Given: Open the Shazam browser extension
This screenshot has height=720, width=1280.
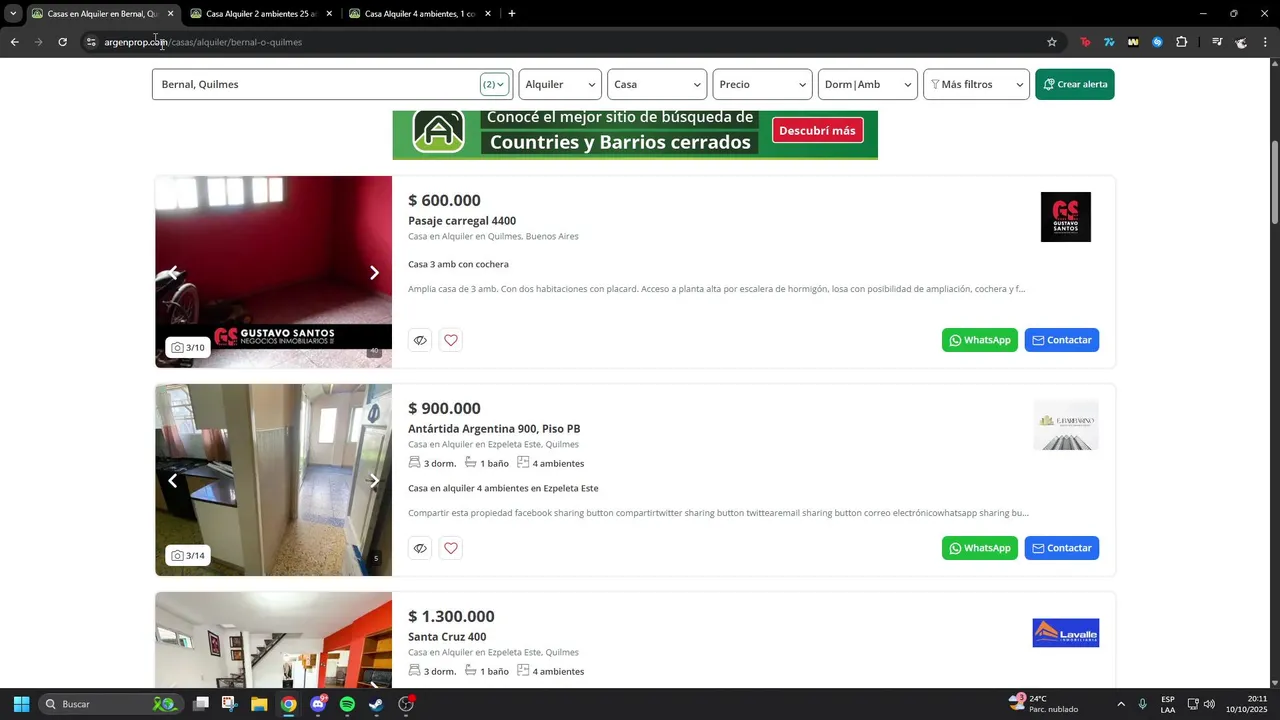Looking at the screenshot, I should 1157,42.
